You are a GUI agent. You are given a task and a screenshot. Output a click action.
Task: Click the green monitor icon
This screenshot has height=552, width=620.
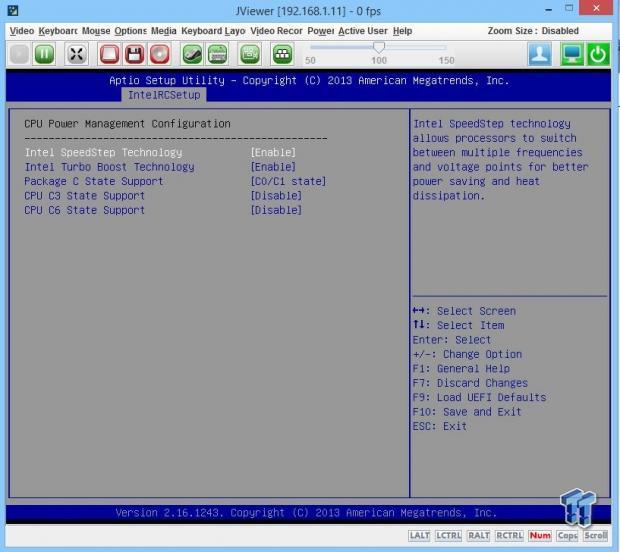coord(572,54)
